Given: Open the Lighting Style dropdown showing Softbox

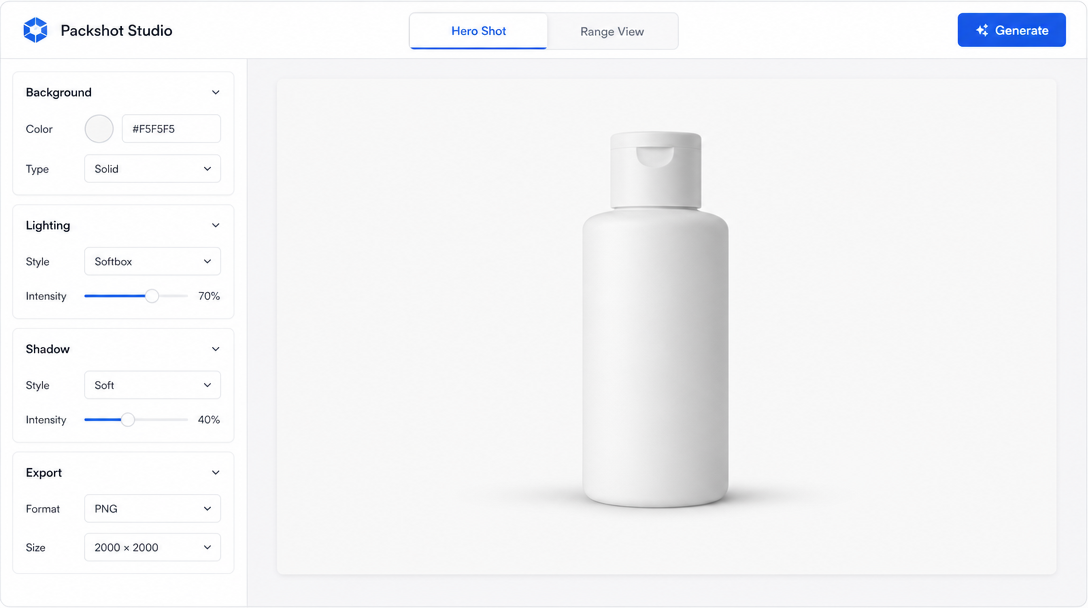Looking at the screenshot, I should (x=153, y=262).
